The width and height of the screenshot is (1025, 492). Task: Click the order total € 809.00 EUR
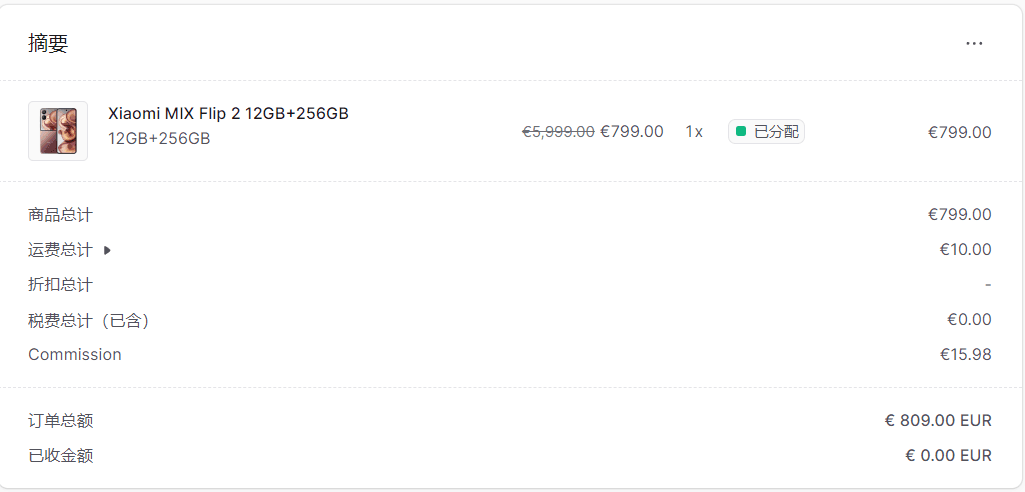click(x=938, y=421)
